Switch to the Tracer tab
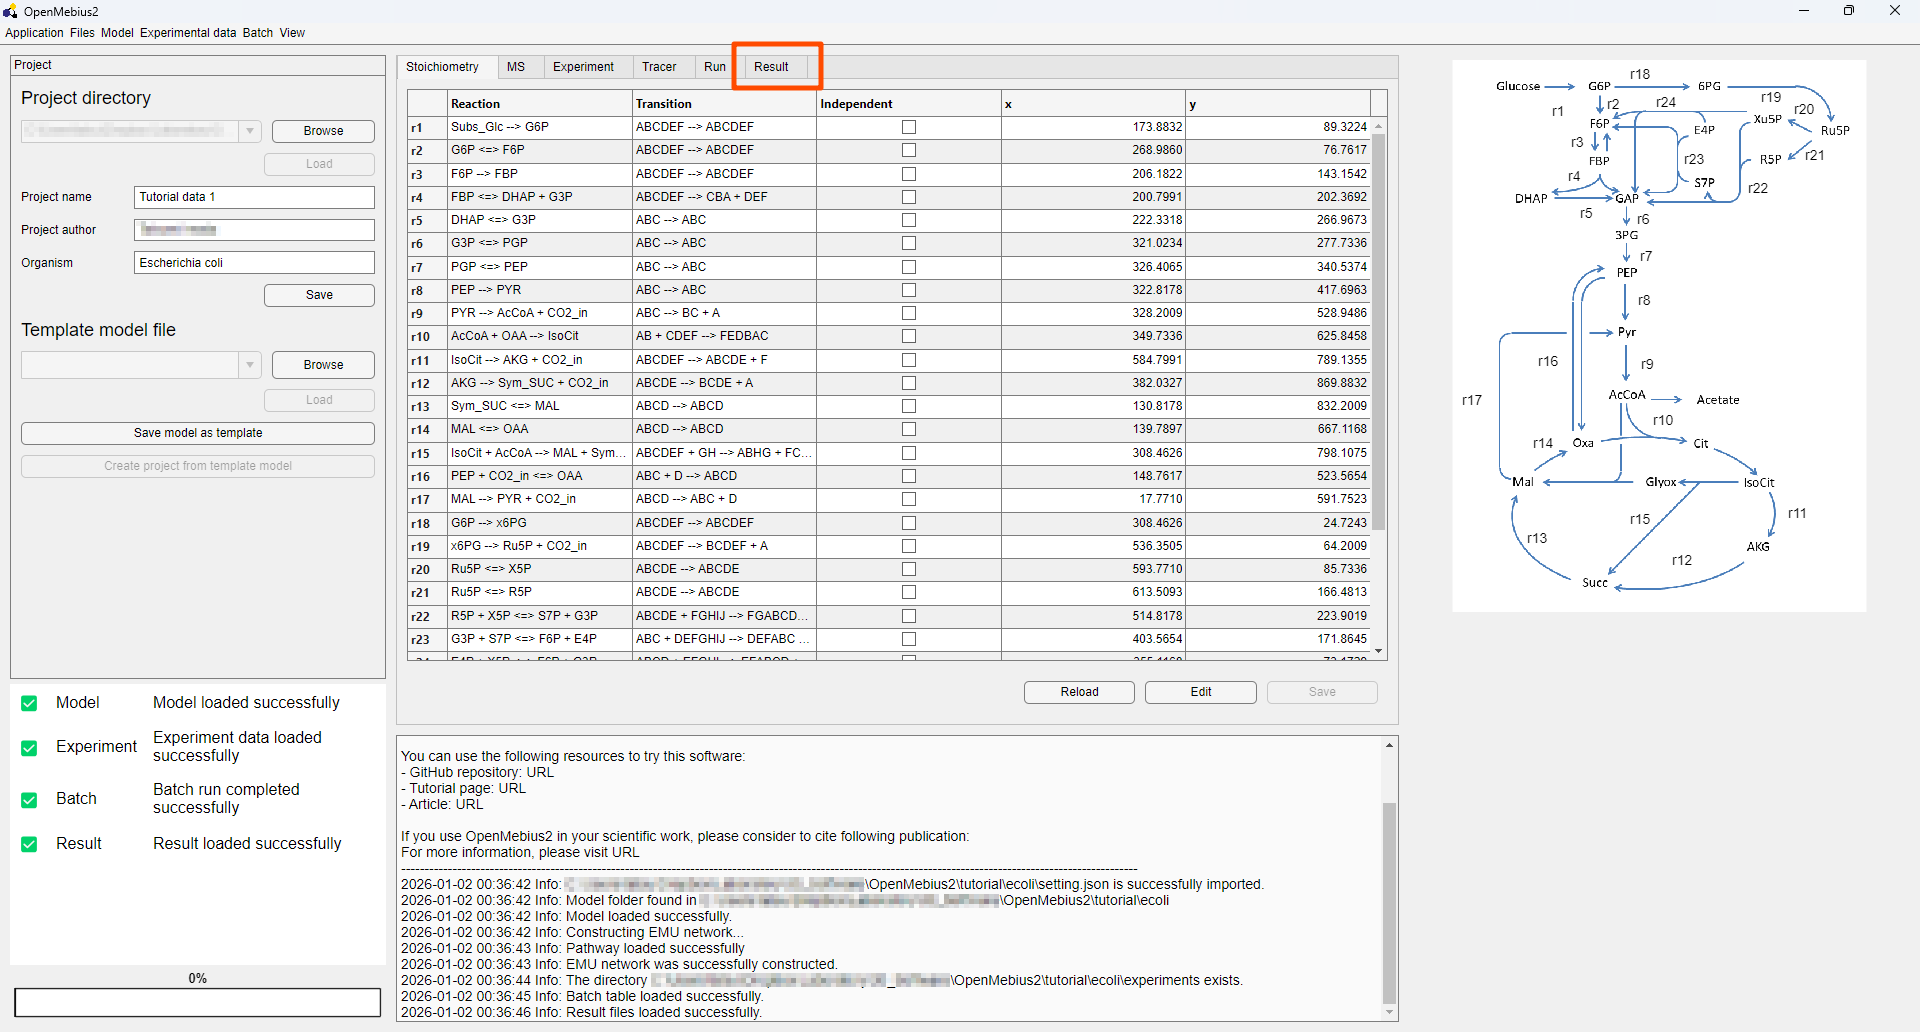Screen dimensions: 1920x1032 pos(659,66)
